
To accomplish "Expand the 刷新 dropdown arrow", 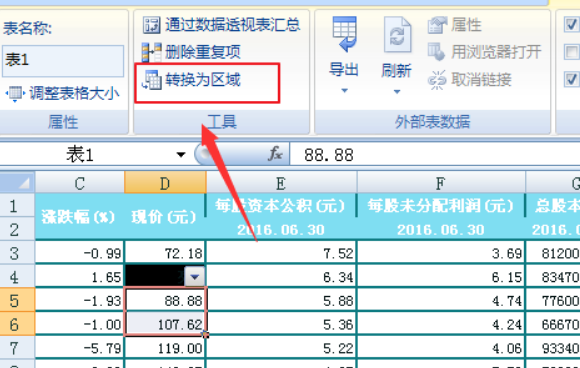I will point(397,91).
